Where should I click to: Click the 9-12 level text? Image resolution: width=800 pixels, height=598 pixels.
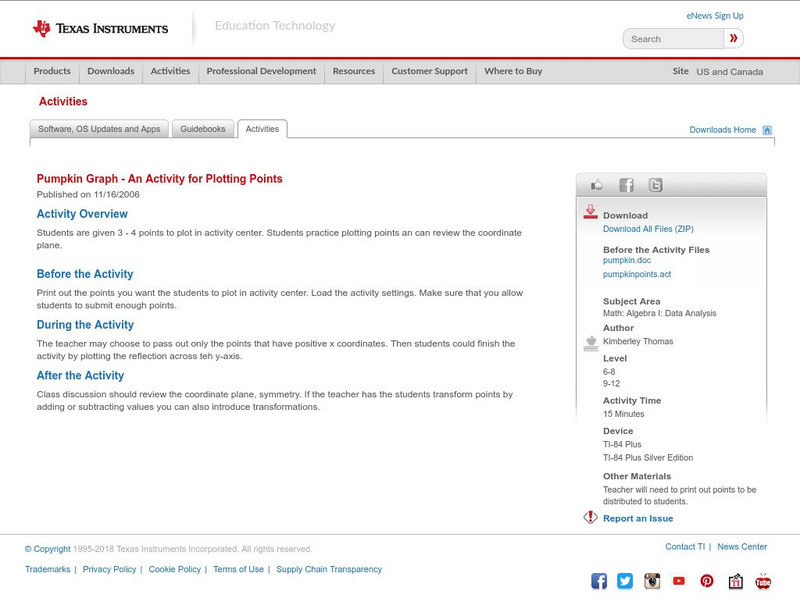(x=611, y=384)
